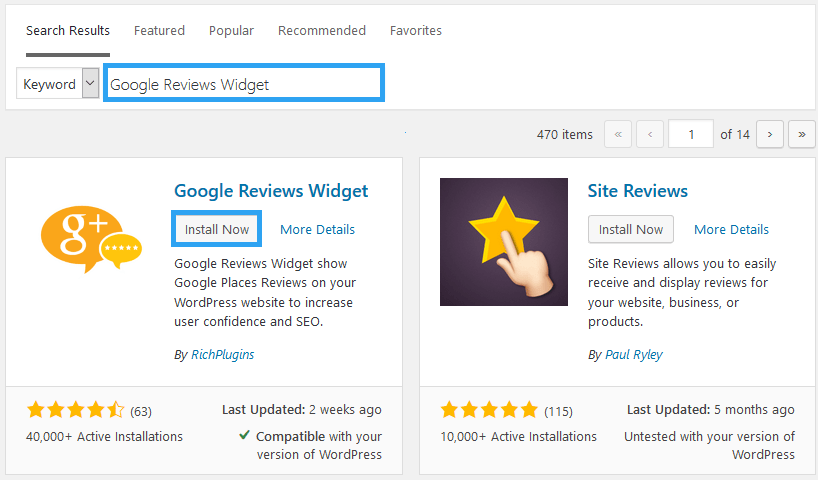Click the (115) ratings count
This screenshot has height=480, width=818.
[558, 412]
